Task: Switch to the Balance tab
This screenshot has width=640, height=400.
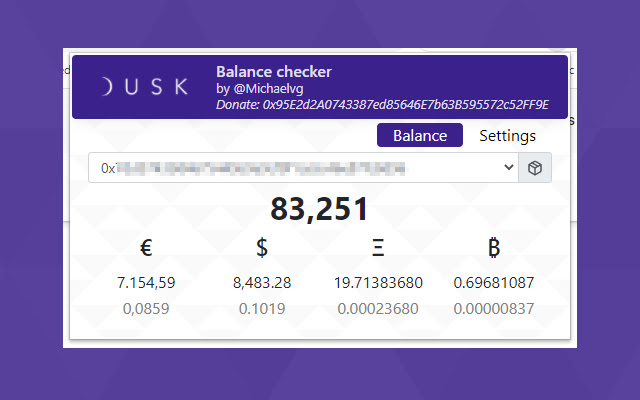Action: point(420,135)
